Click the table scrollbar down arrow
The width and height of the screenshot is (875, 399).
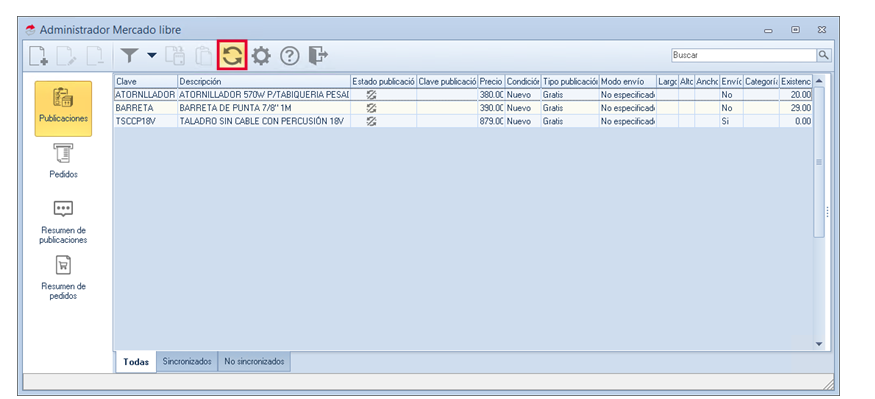tap(819, 344)
